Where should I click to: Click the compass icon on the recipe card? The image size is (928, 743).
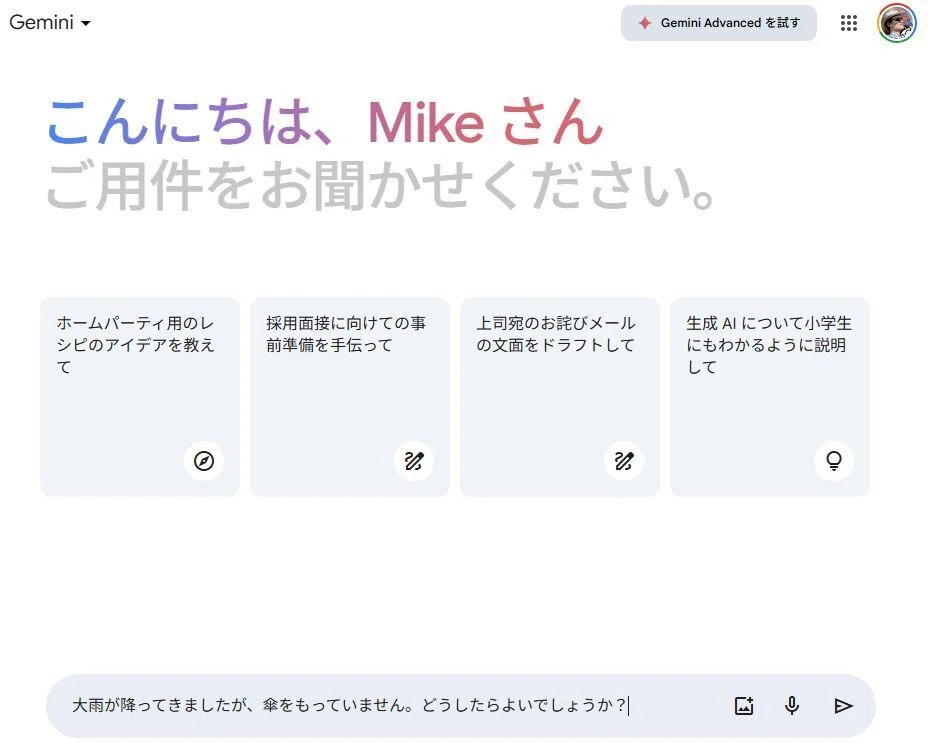204,461
